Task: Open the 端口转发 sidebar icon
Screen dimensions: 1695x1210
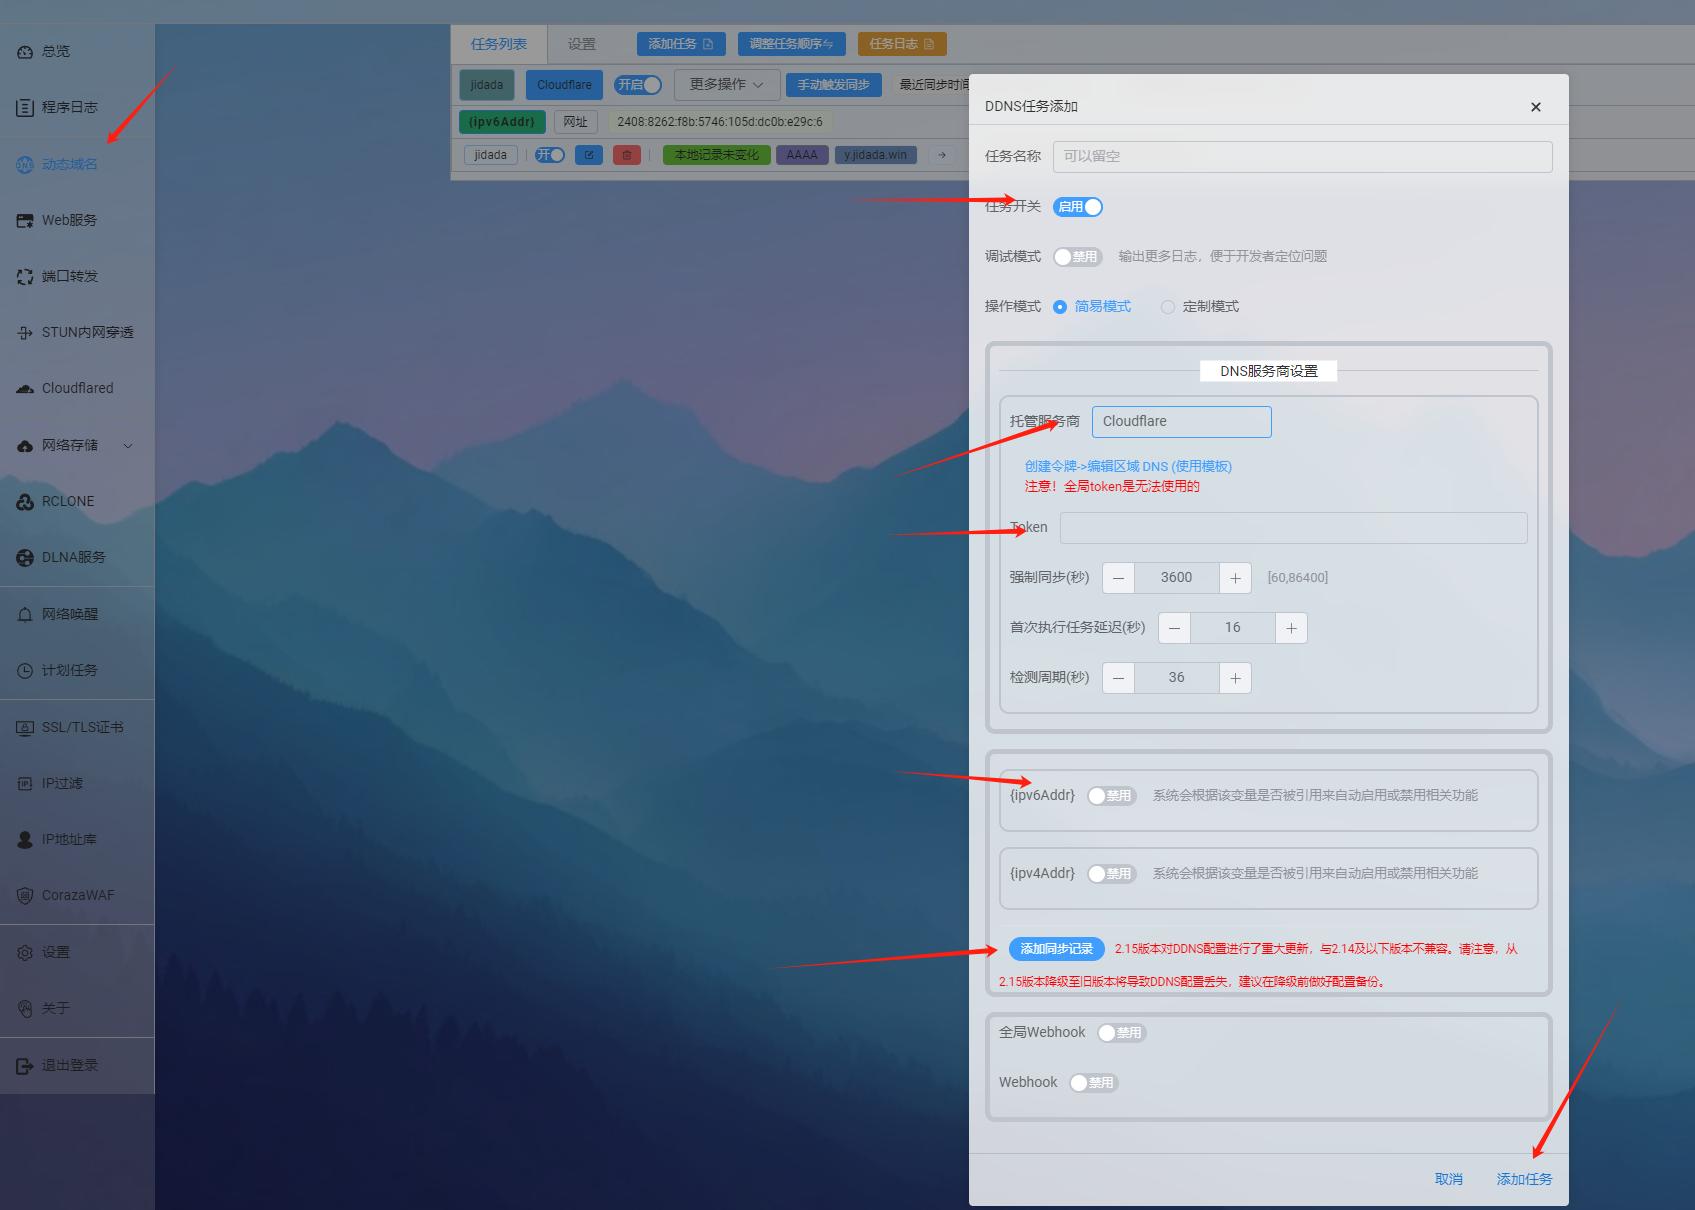Action: click(x=25, y=277)
